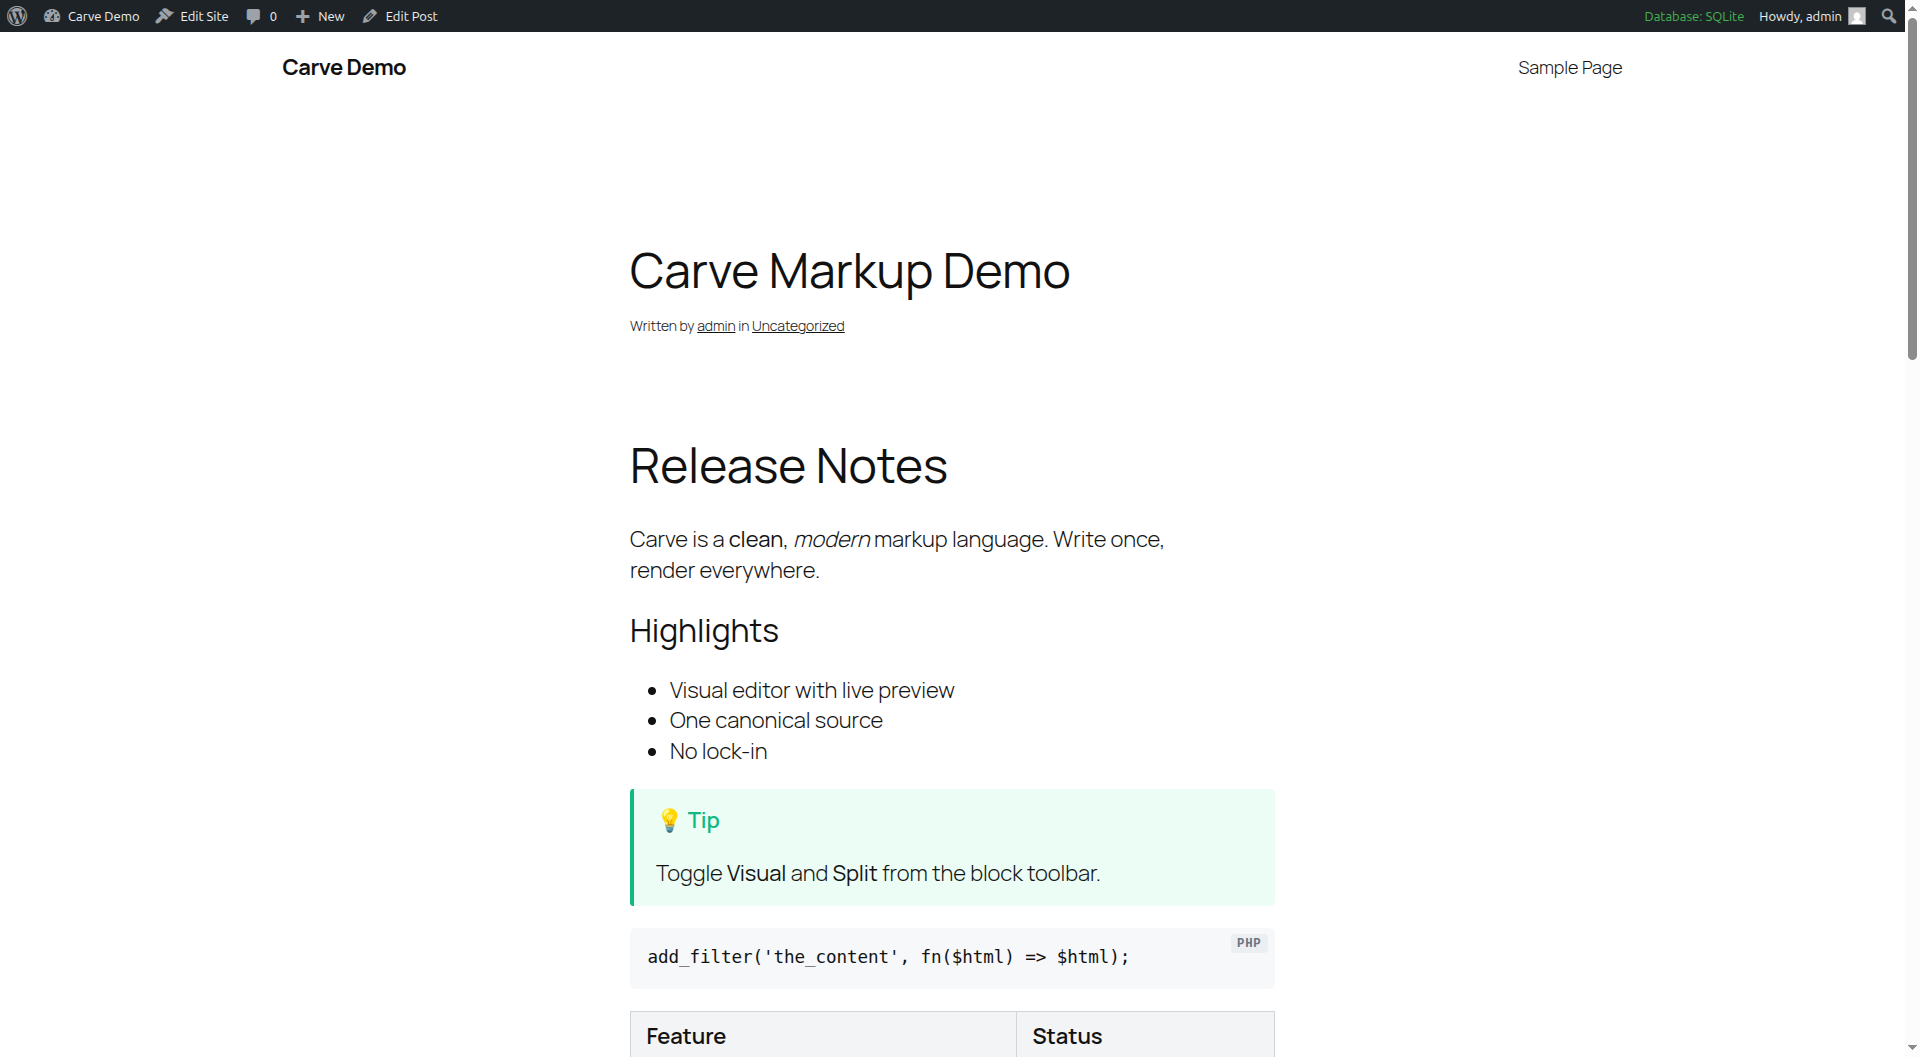Image resolution: width=1920 pixels, height=1057 pixels.
Task: Click the lightbulb Tip icon
Action: (669, 821)
